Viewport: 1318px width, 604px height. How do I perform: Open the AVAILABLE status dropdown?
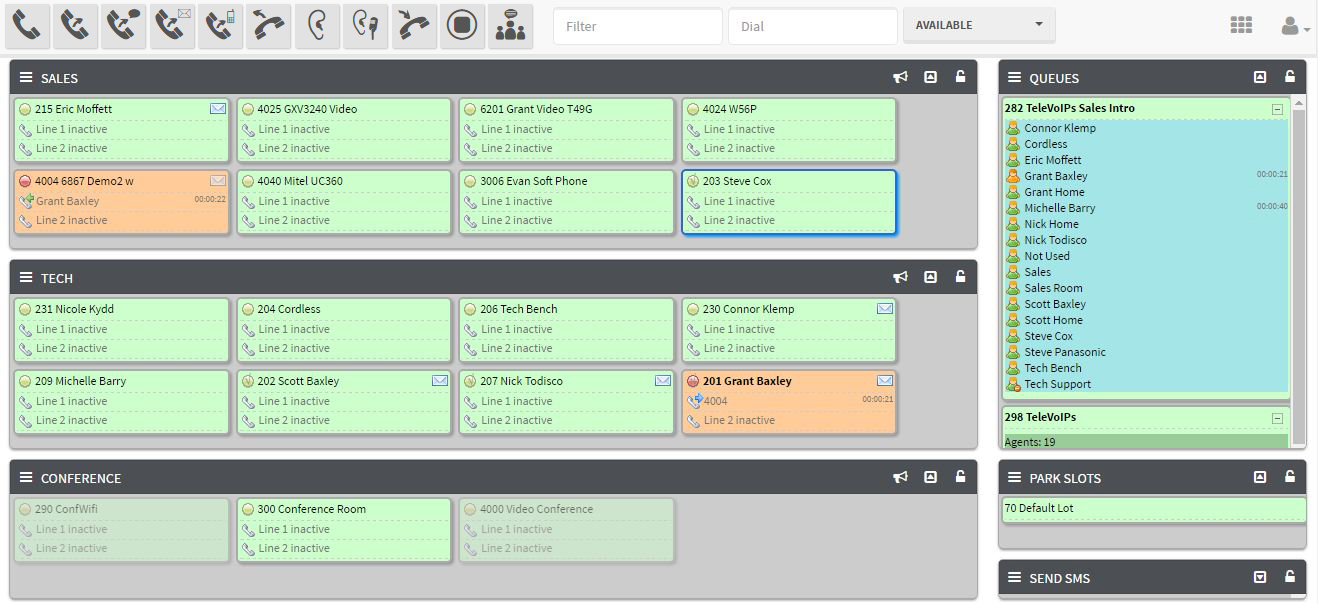[x=977, y=24]
